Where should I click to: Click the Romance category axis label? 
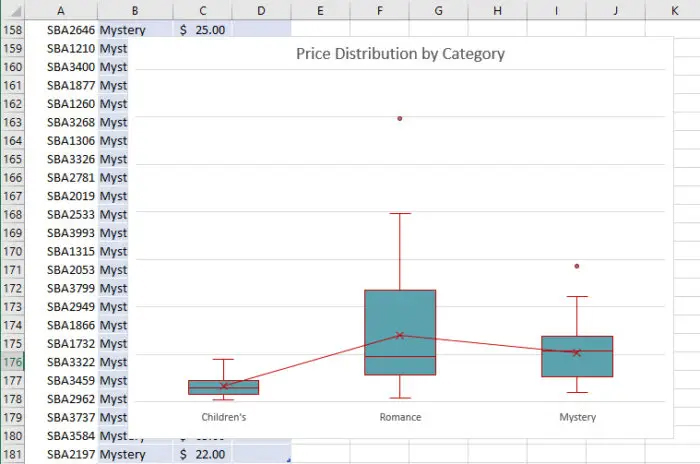coord(400,417)
